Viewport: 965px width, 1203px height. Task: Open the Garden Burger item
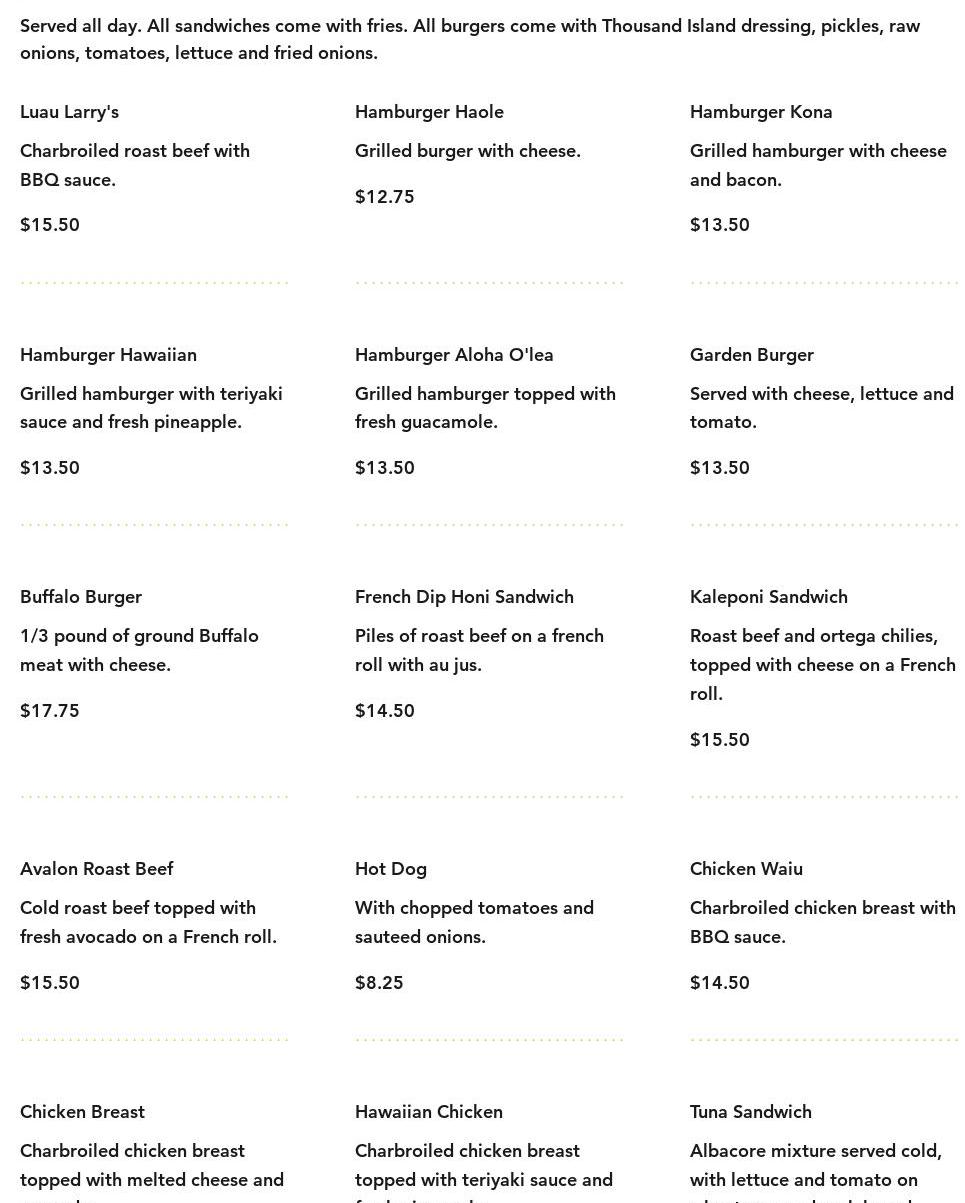(x=751, y=355)
